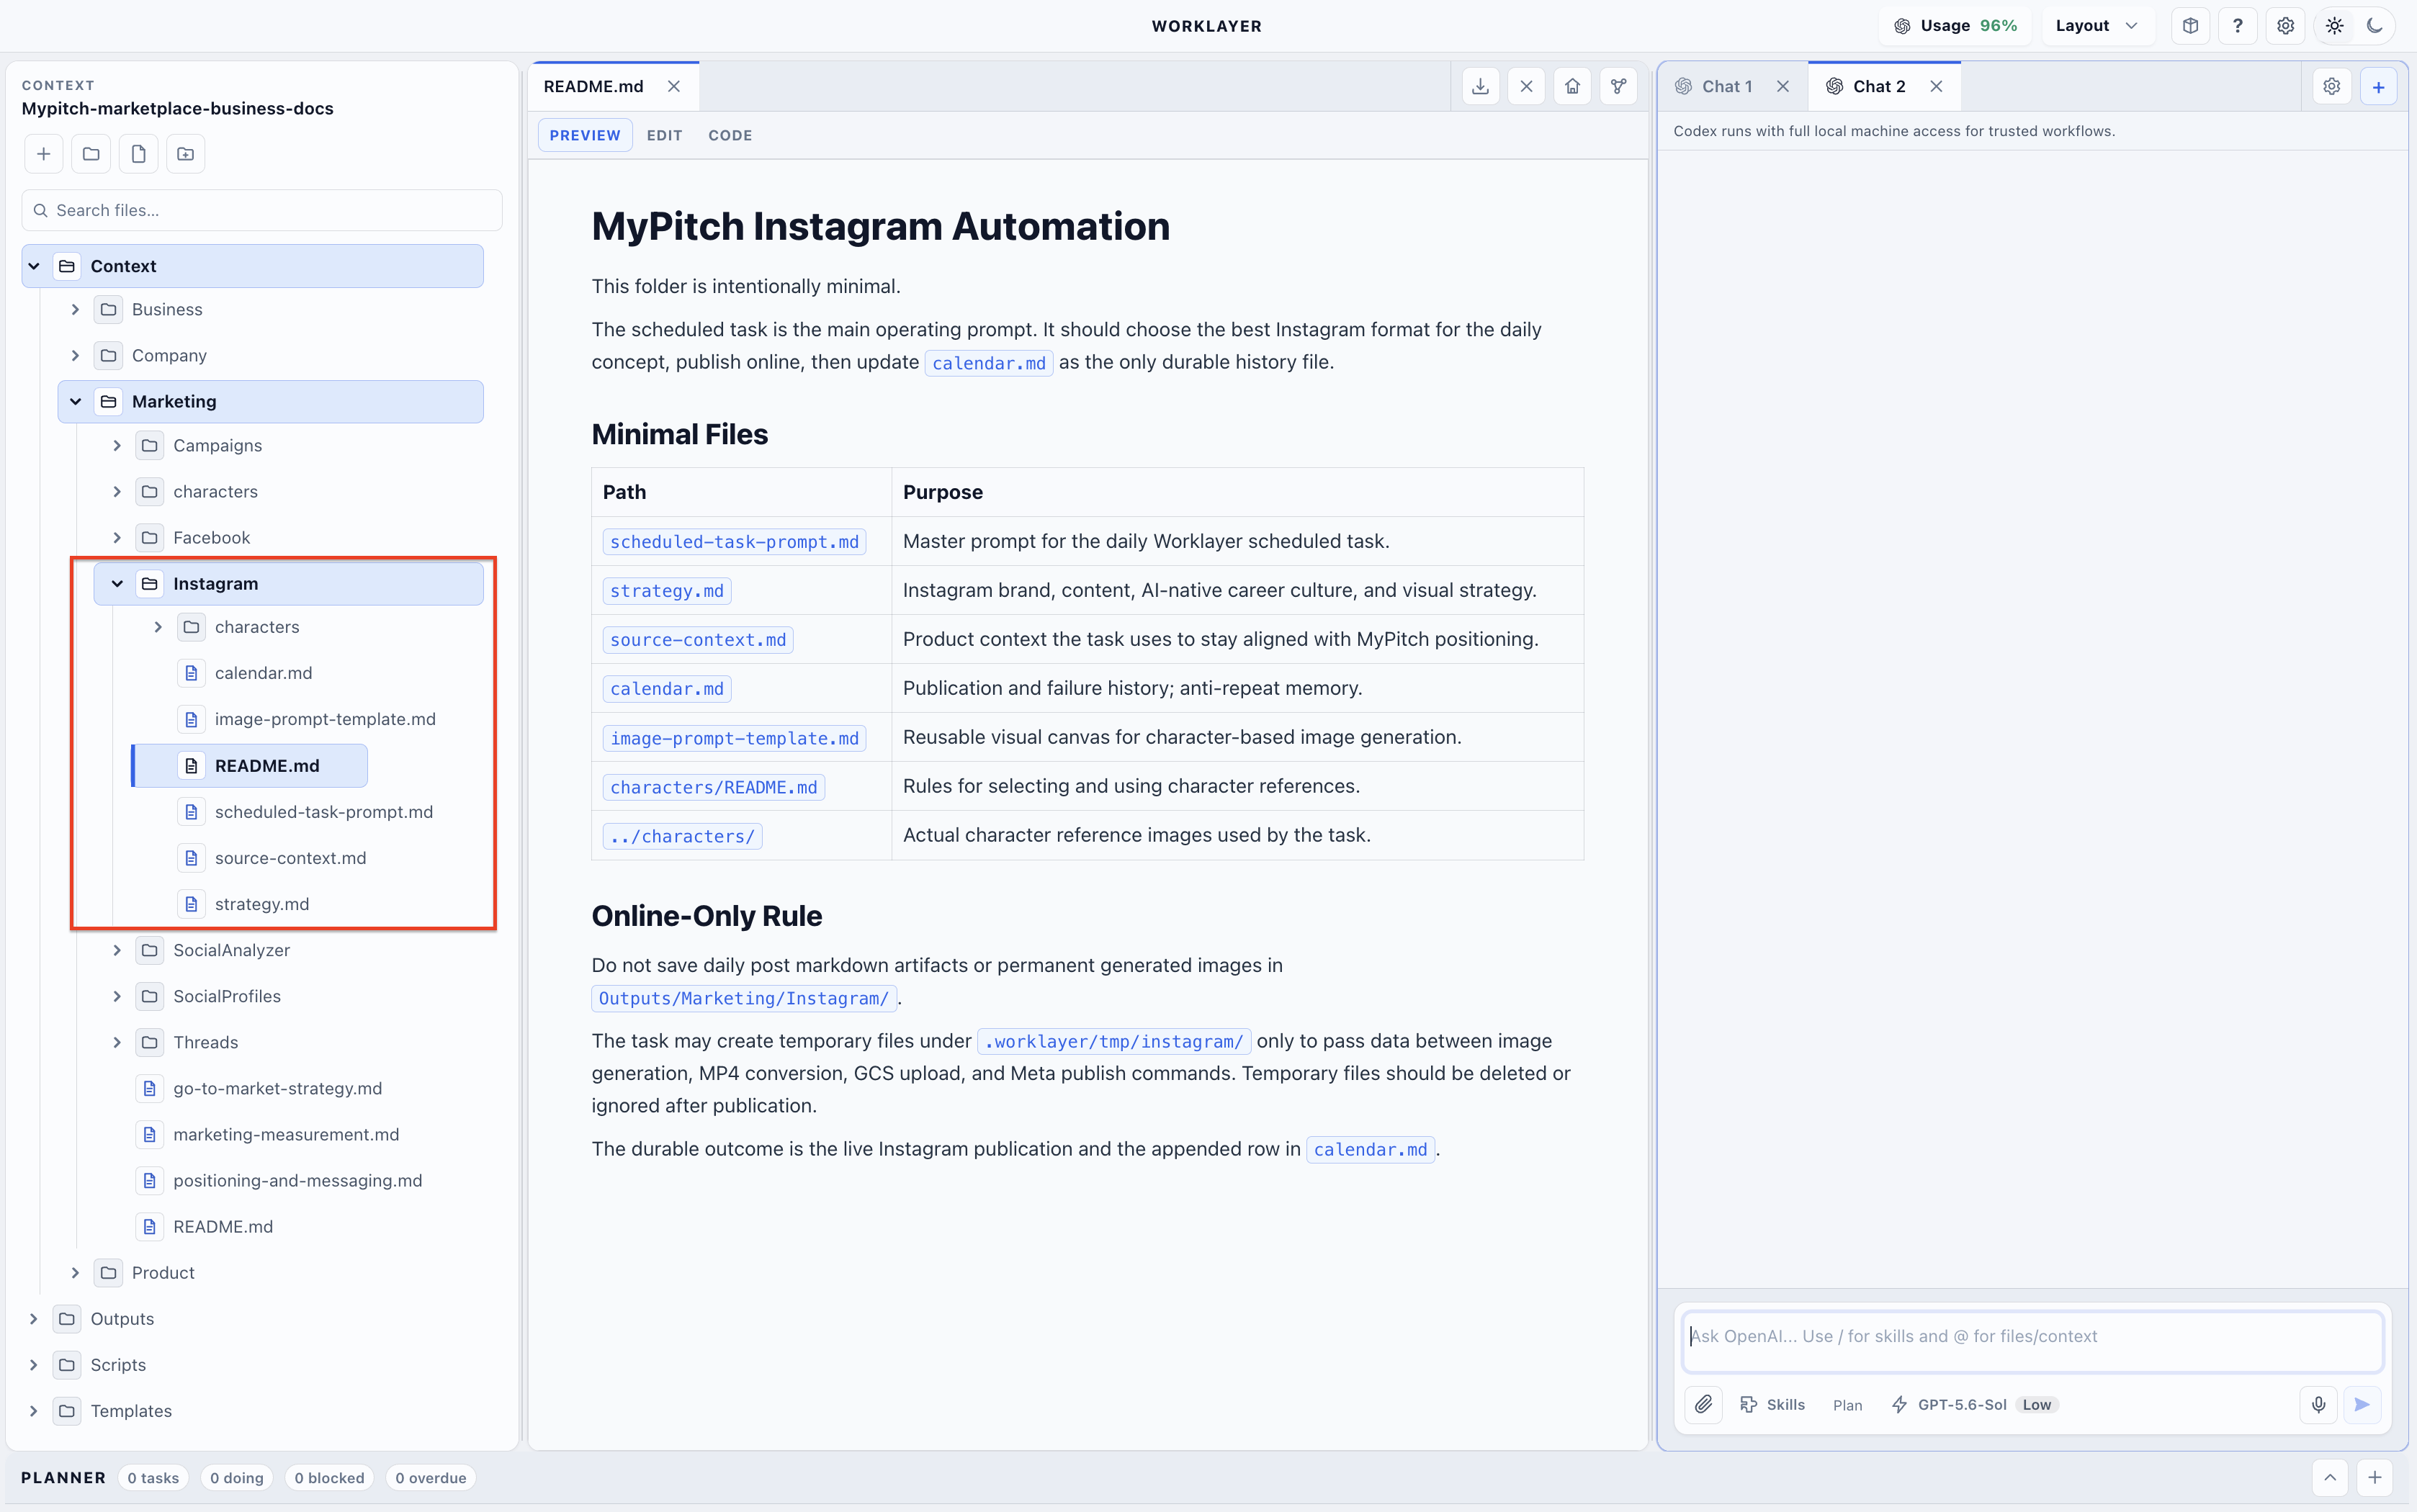Click the download icon in README toolbar

1480,86
